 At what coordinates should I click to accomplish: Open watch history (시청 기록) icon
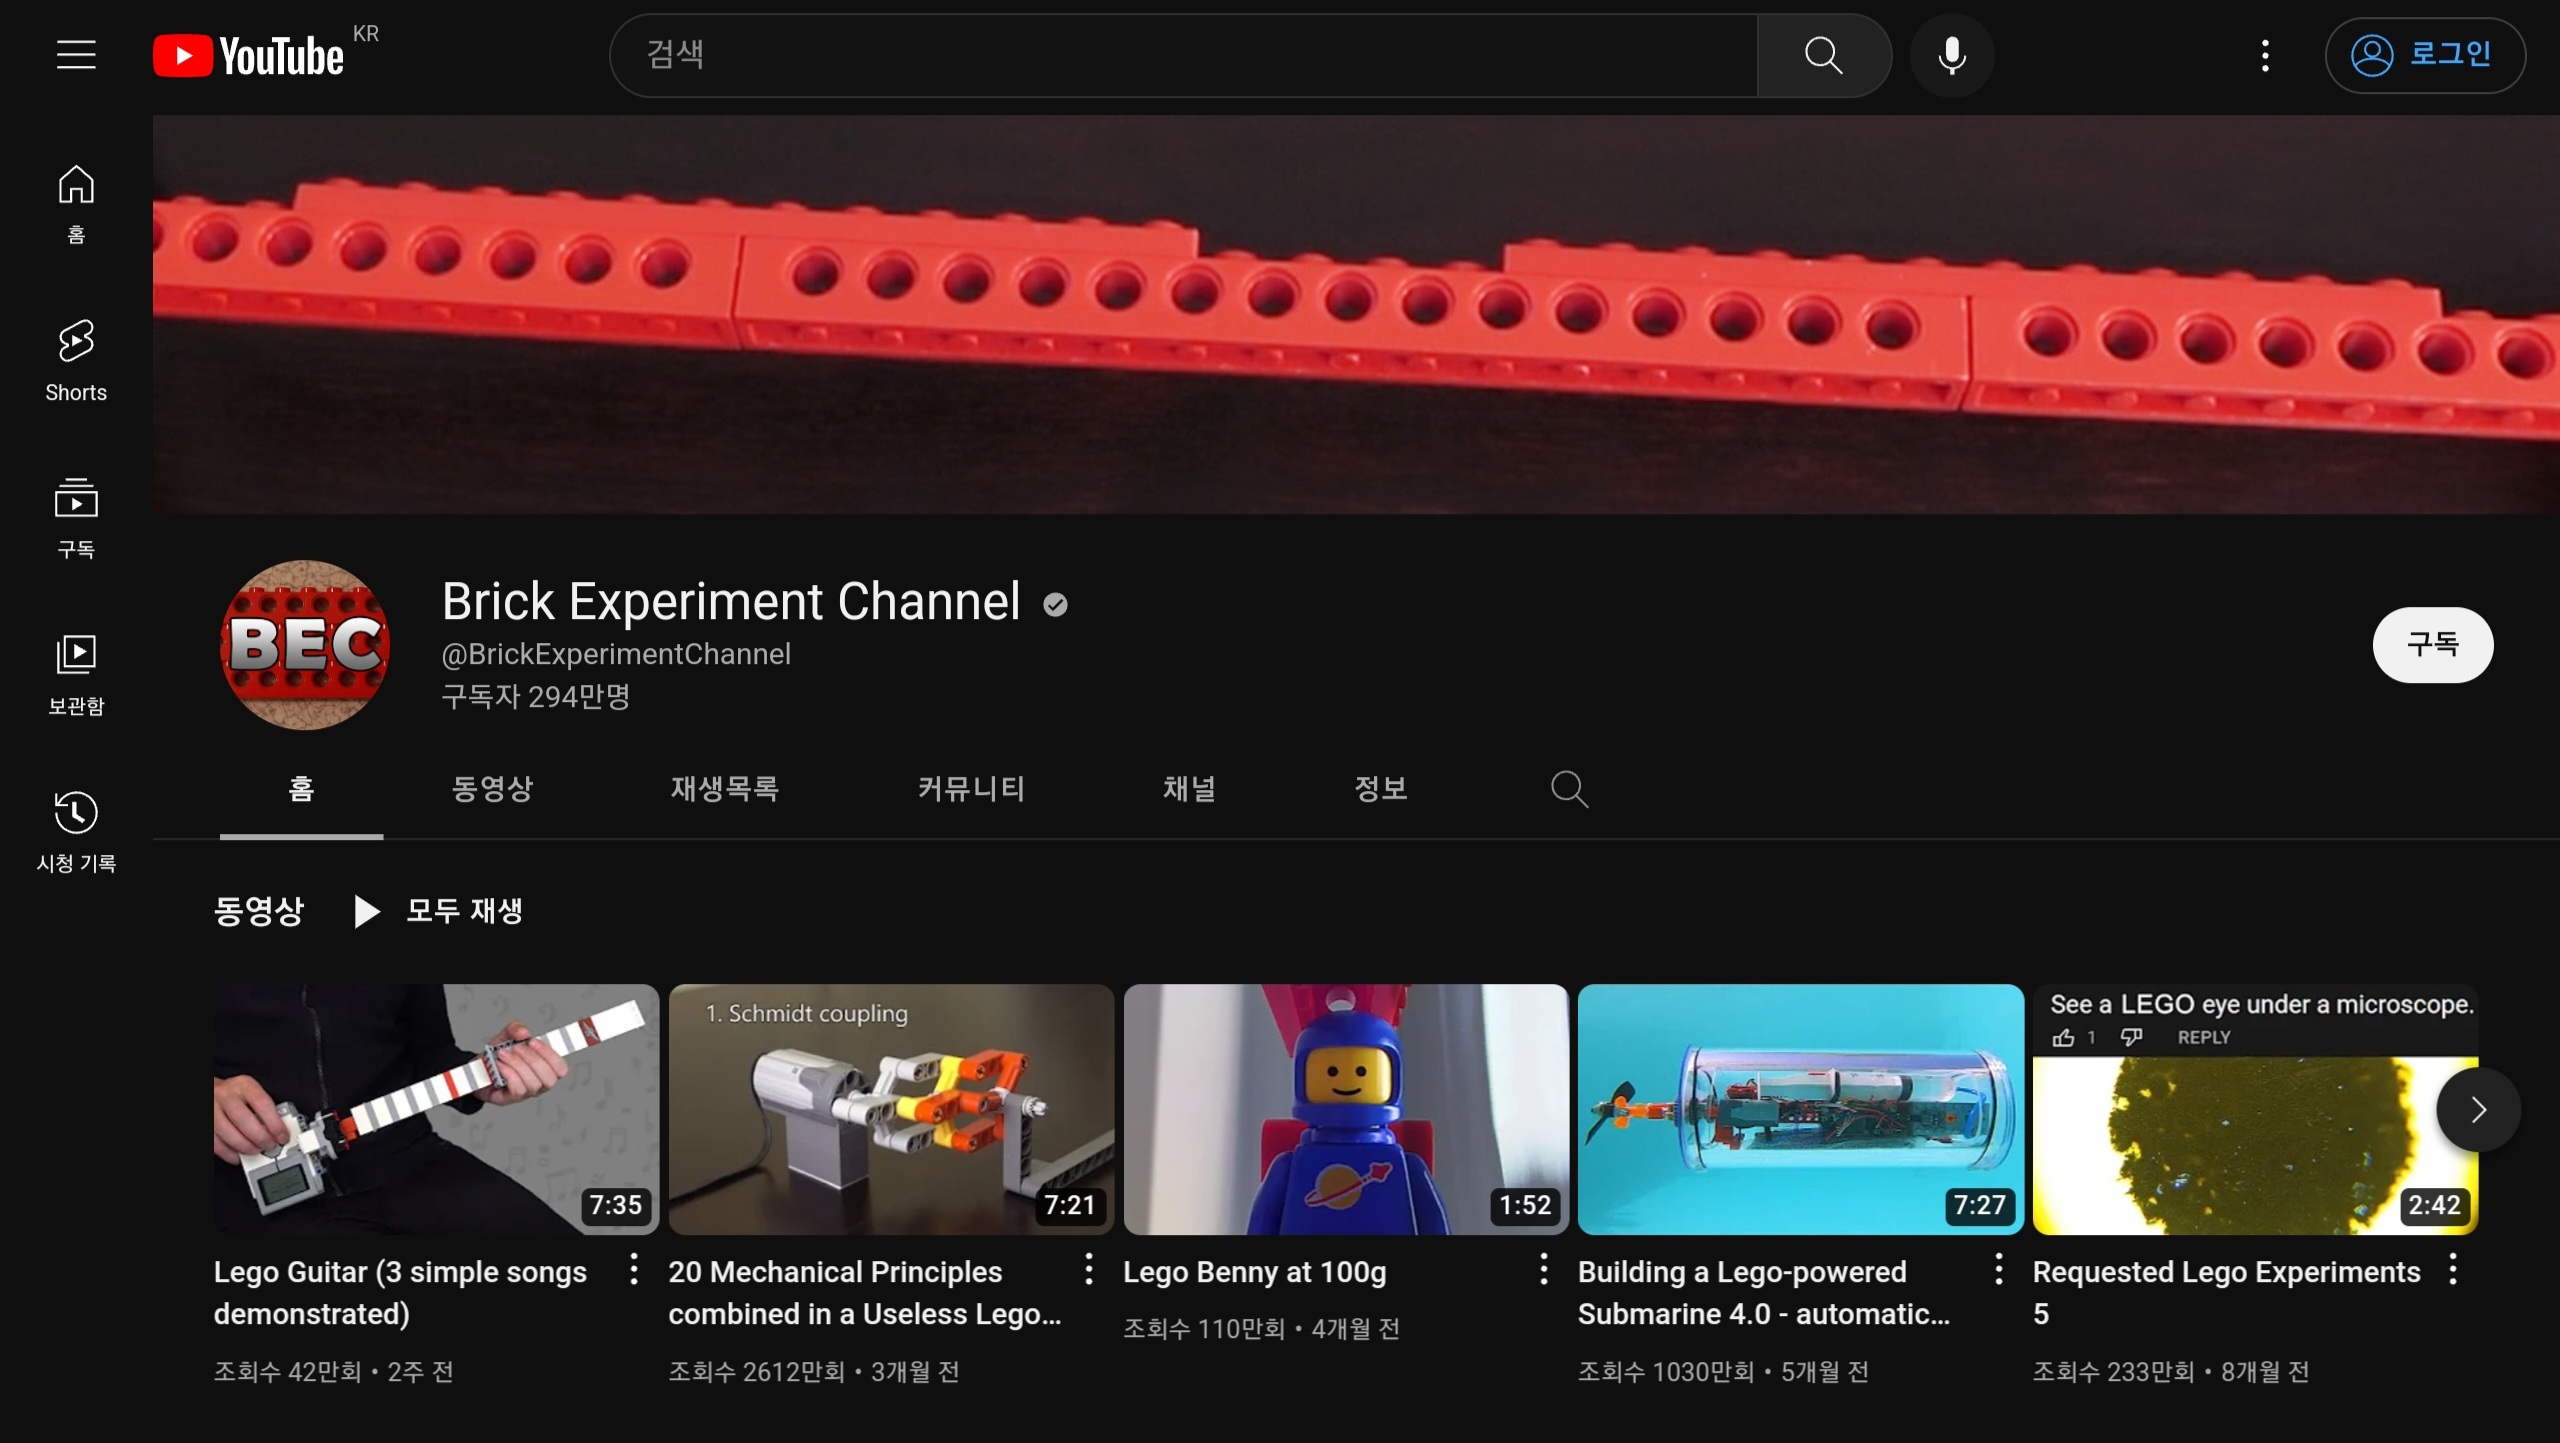pos(76,831)
